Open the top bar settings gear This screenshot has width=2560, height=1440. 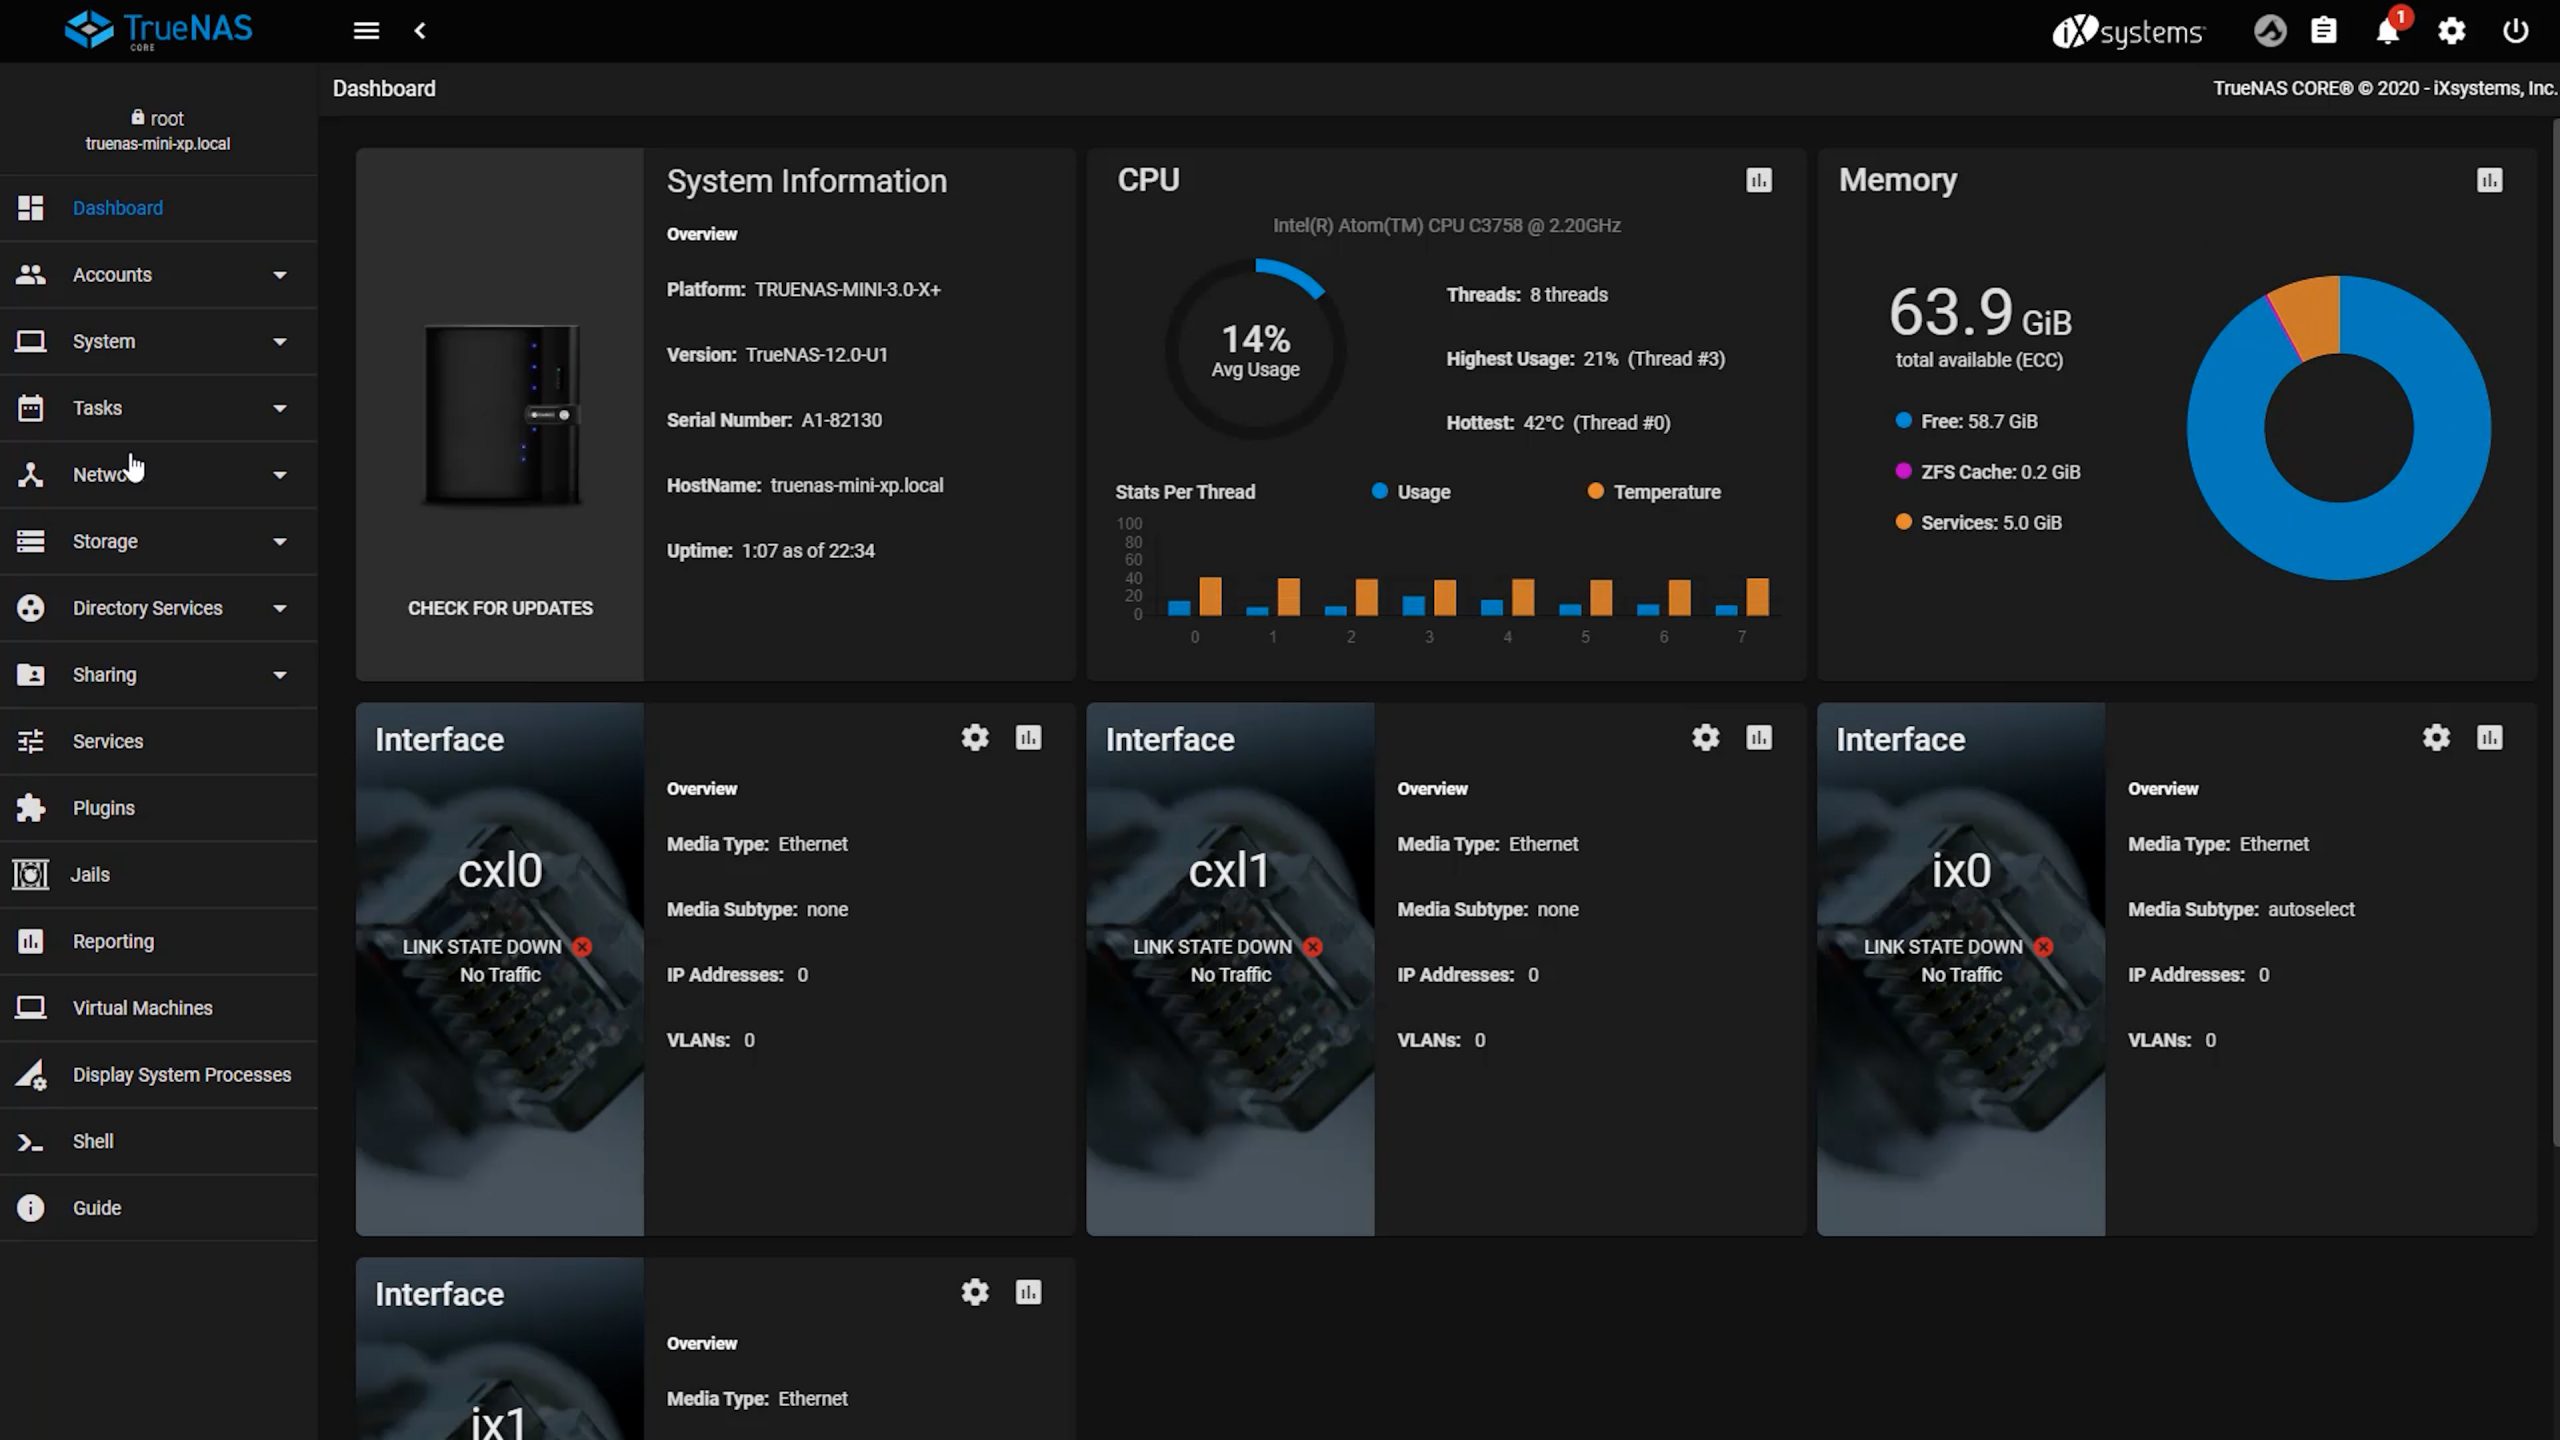pos(2451,32)
